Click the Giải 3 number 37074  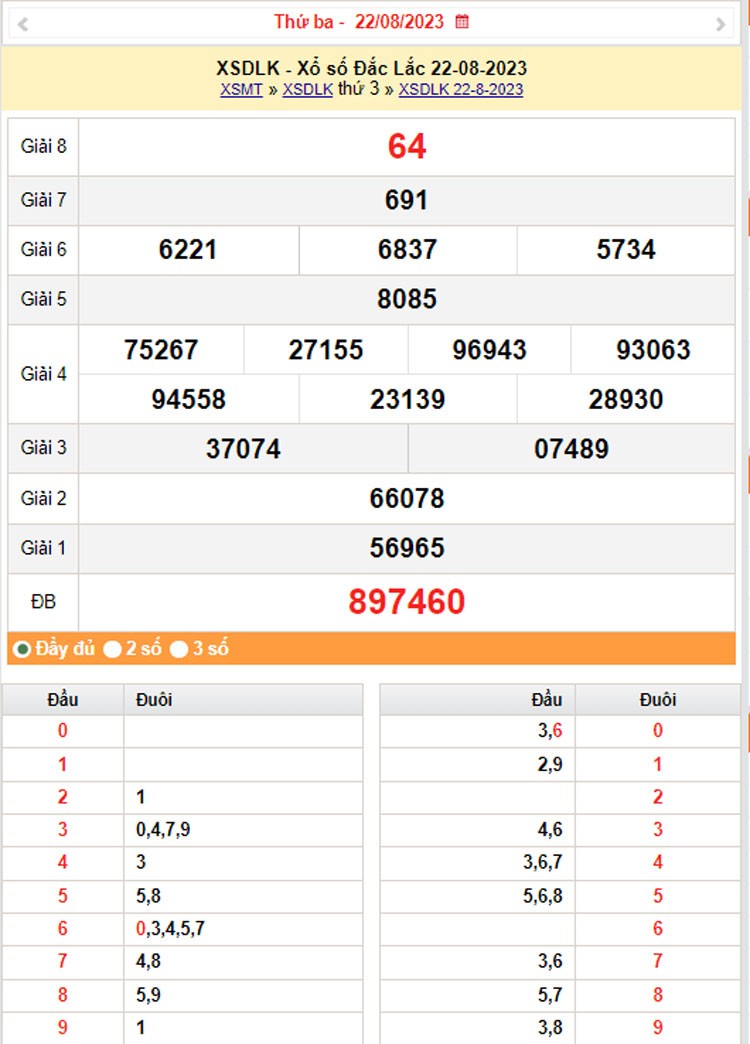243,448
